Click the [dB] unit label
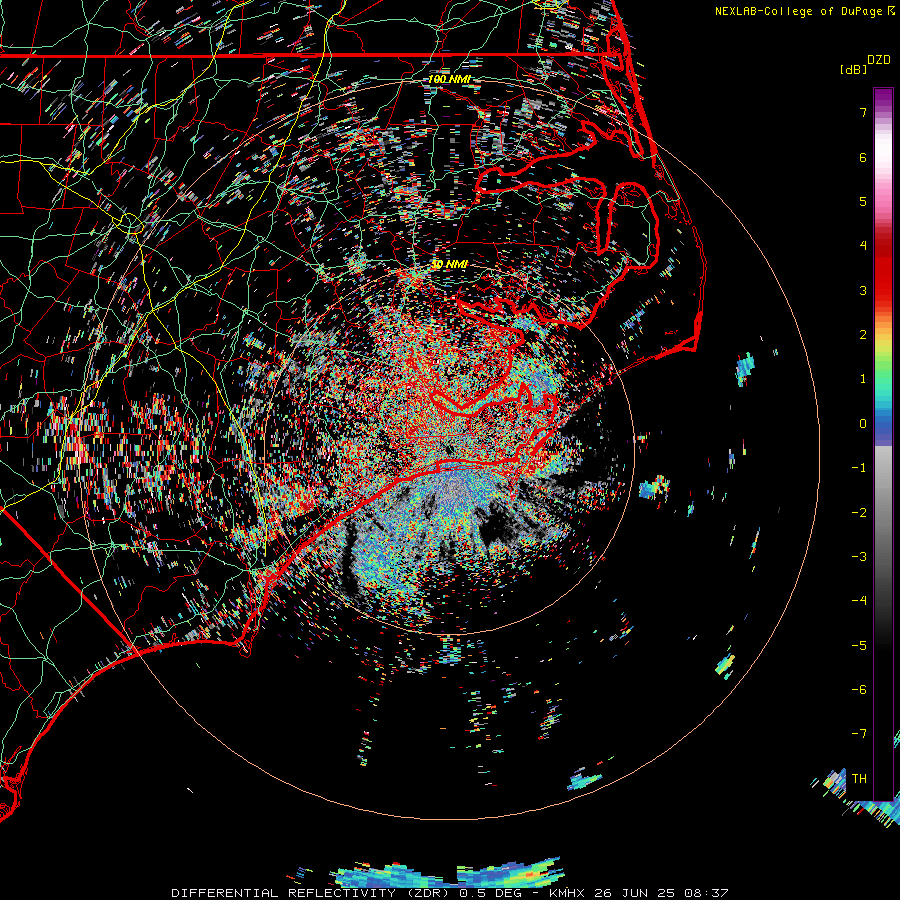This screenshot has width=900, height=900. tap(853, 69)
